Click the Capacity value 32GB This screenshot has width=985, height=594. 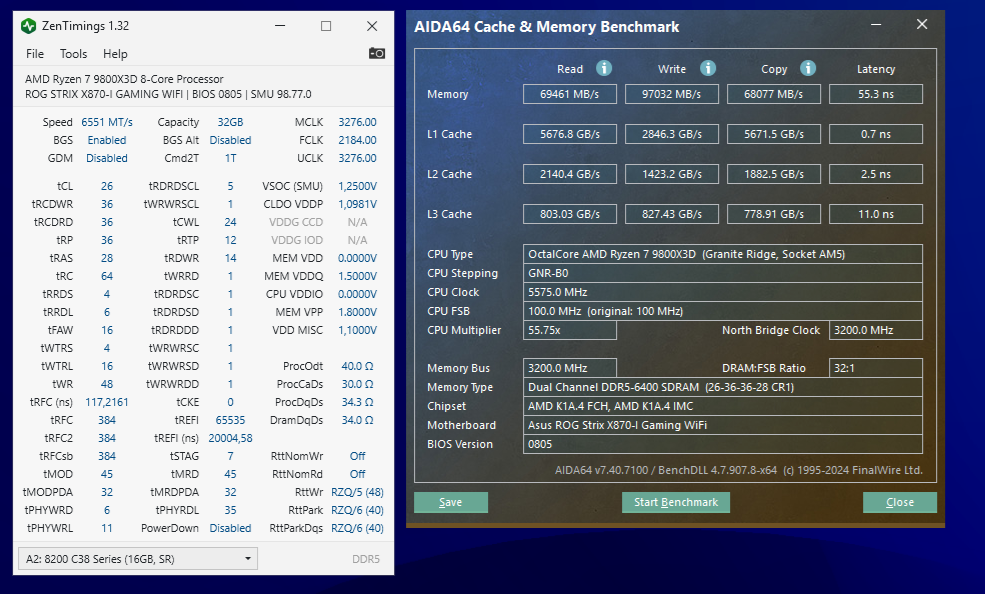[231, 122]
